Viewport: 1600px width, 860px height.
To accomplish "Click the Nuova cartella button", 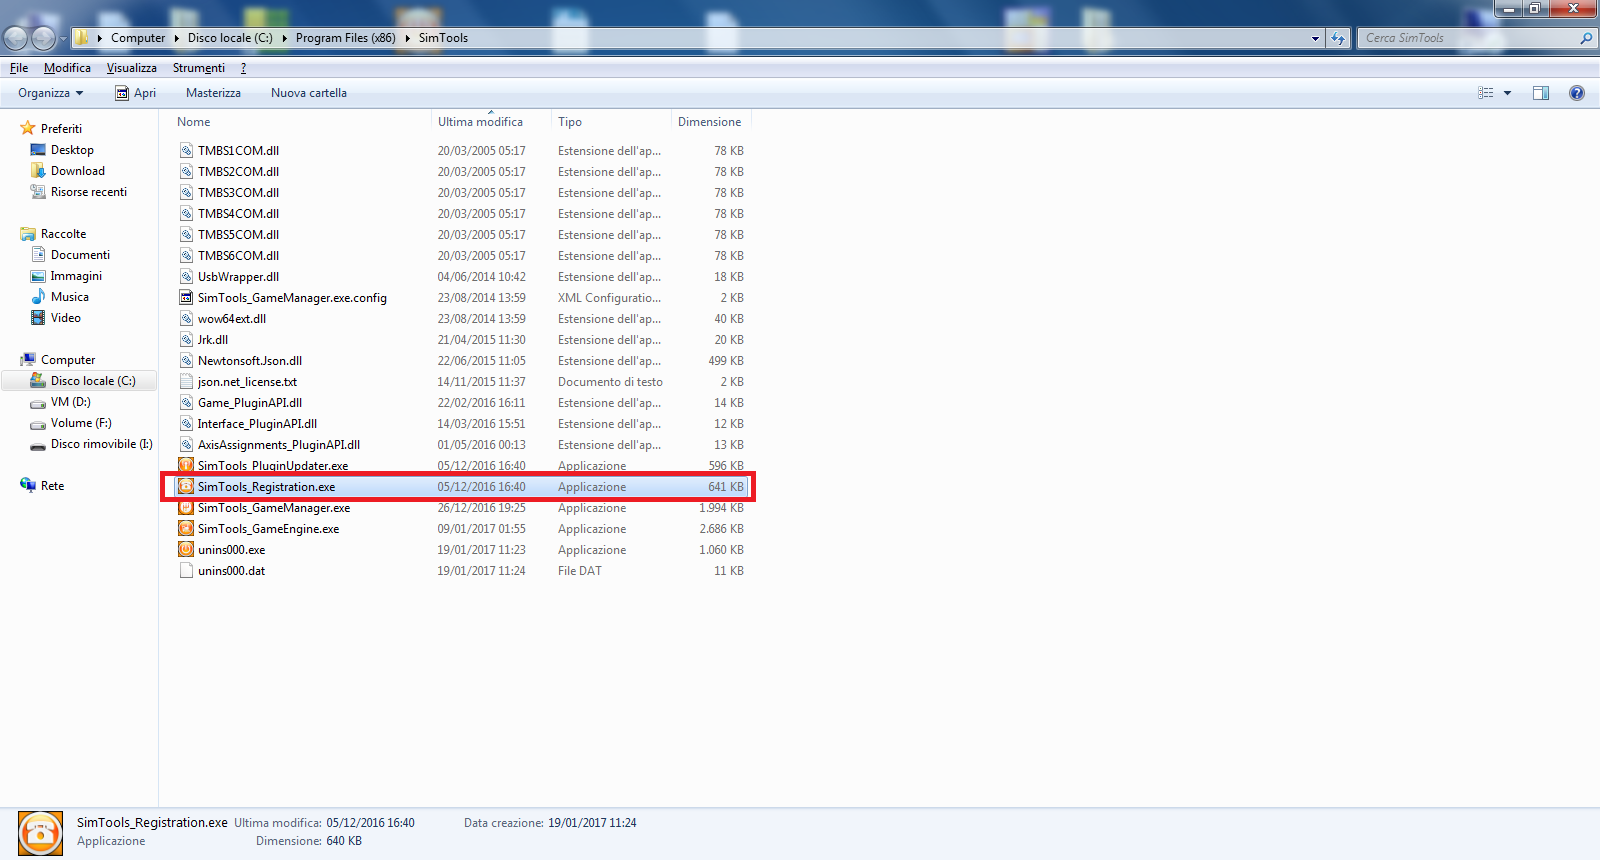I will tap(309, 93).
